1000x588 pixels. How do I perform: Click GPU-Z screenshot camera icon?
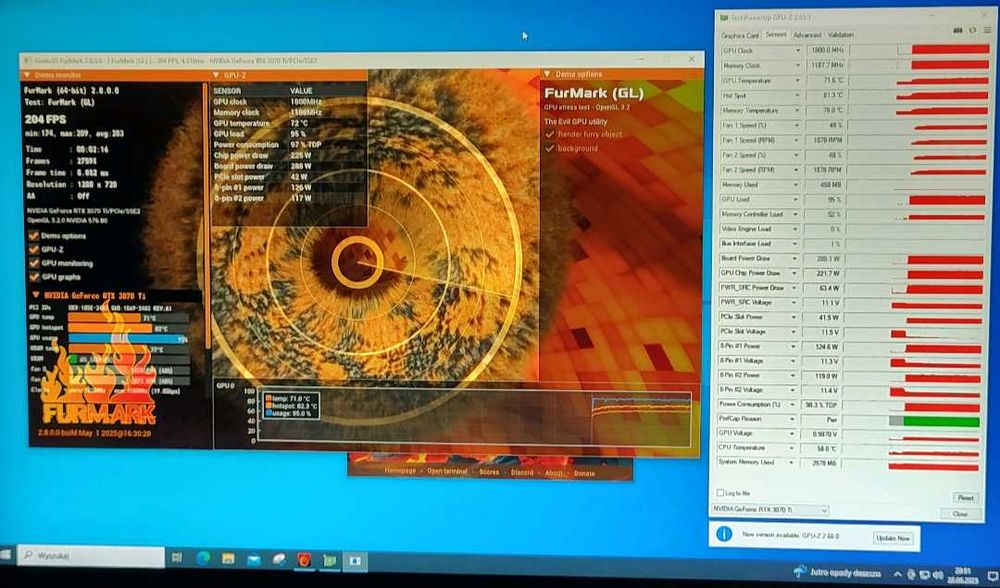pos(958,31)
